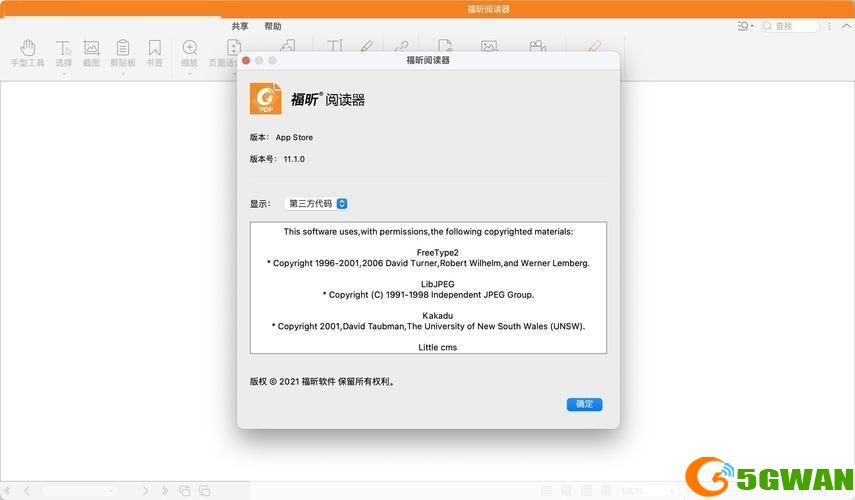Click the link tool icon in toolbar
855x500 pixels.
tap(401, 46)
